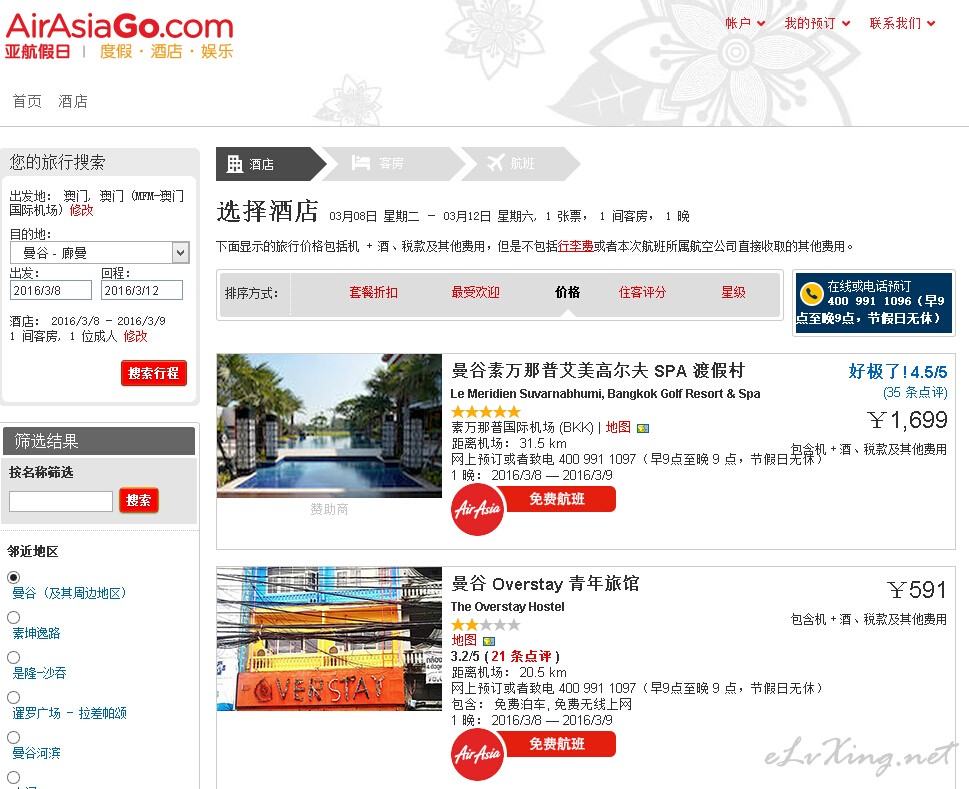Select the 素坤逸路 area radio button

13,617
